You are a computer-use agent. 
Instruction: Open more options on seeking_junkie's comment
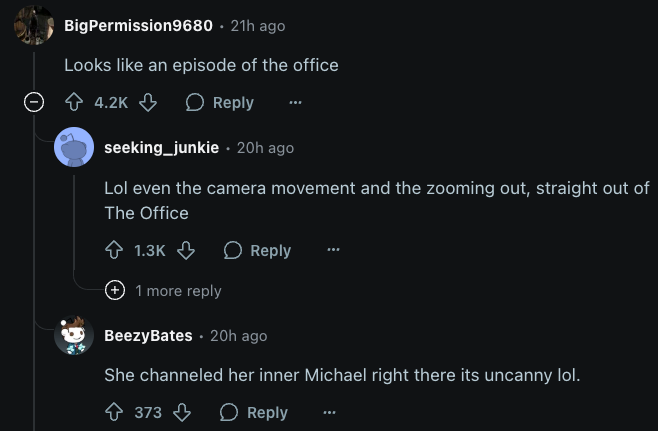(x=334, y=250)
